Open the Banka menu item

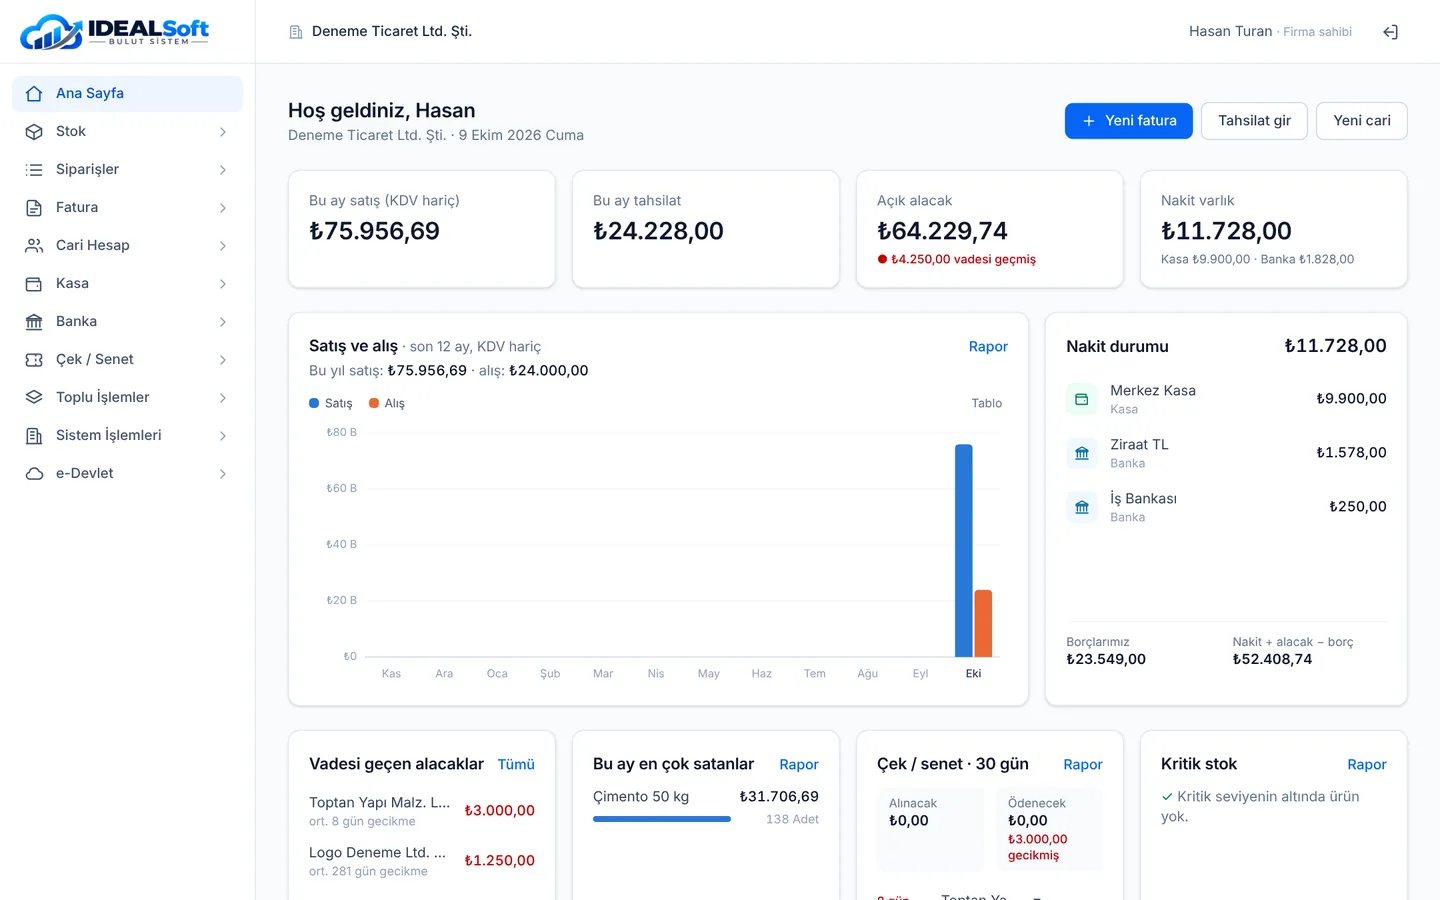[x=127, y=321]
